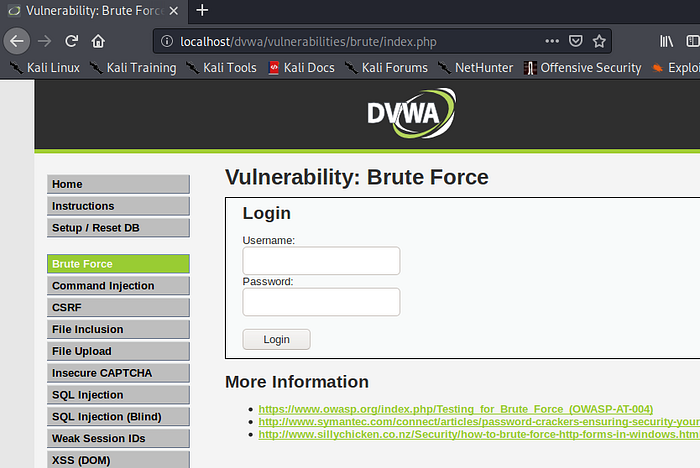Open Kali Linux bookmark
700x468 pixels.
[x=45, y=68]
